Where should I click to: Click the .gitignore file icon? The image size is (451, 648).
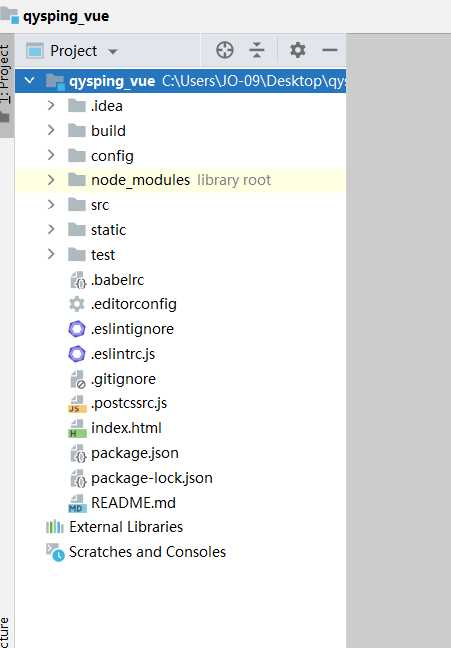point(78,379)
